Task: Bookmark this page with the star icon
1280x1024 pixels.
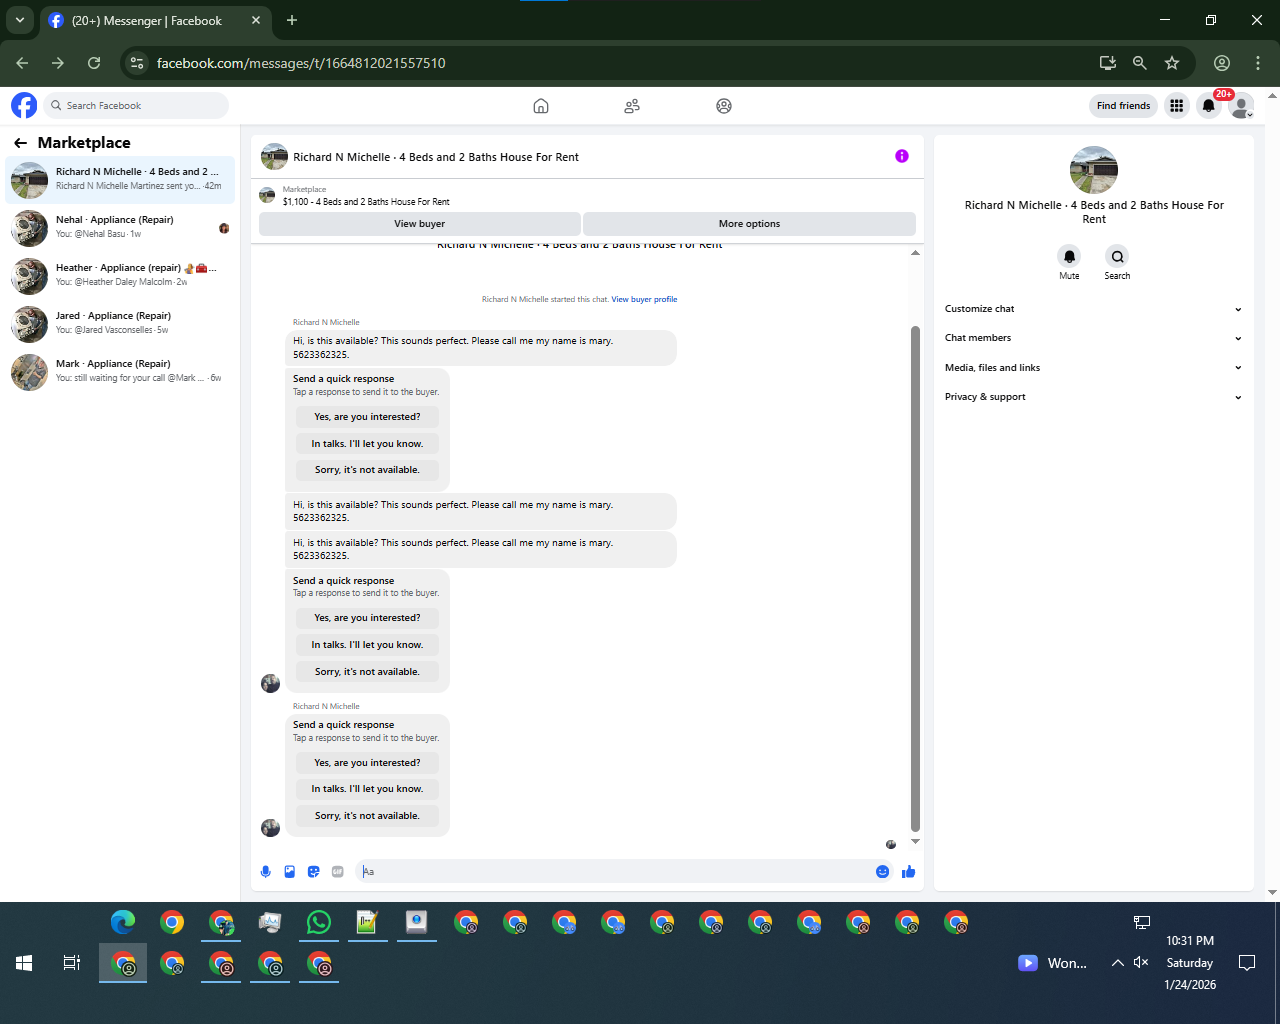Action: click(1172, 63)
